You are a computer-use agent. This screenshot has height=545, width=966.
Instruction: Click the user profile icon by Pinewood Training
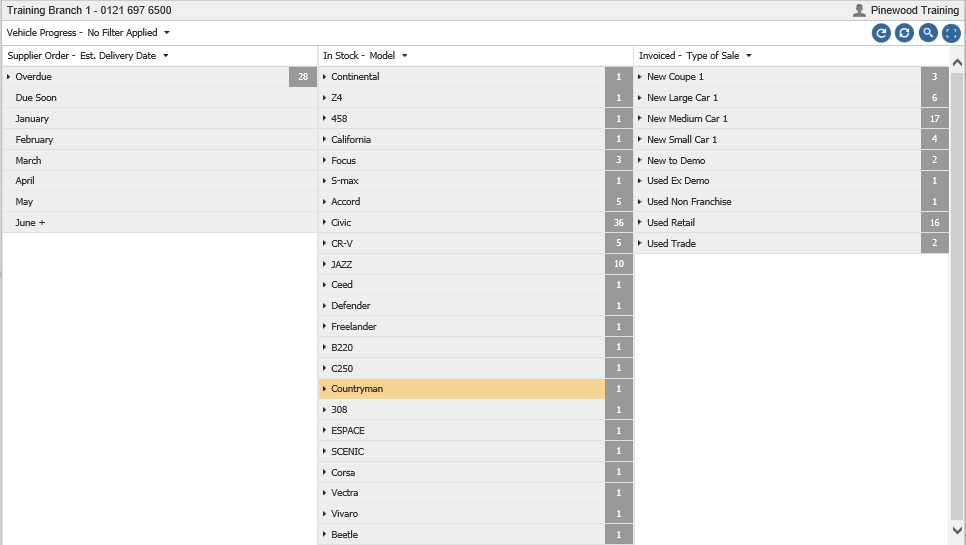click(859, 10)
